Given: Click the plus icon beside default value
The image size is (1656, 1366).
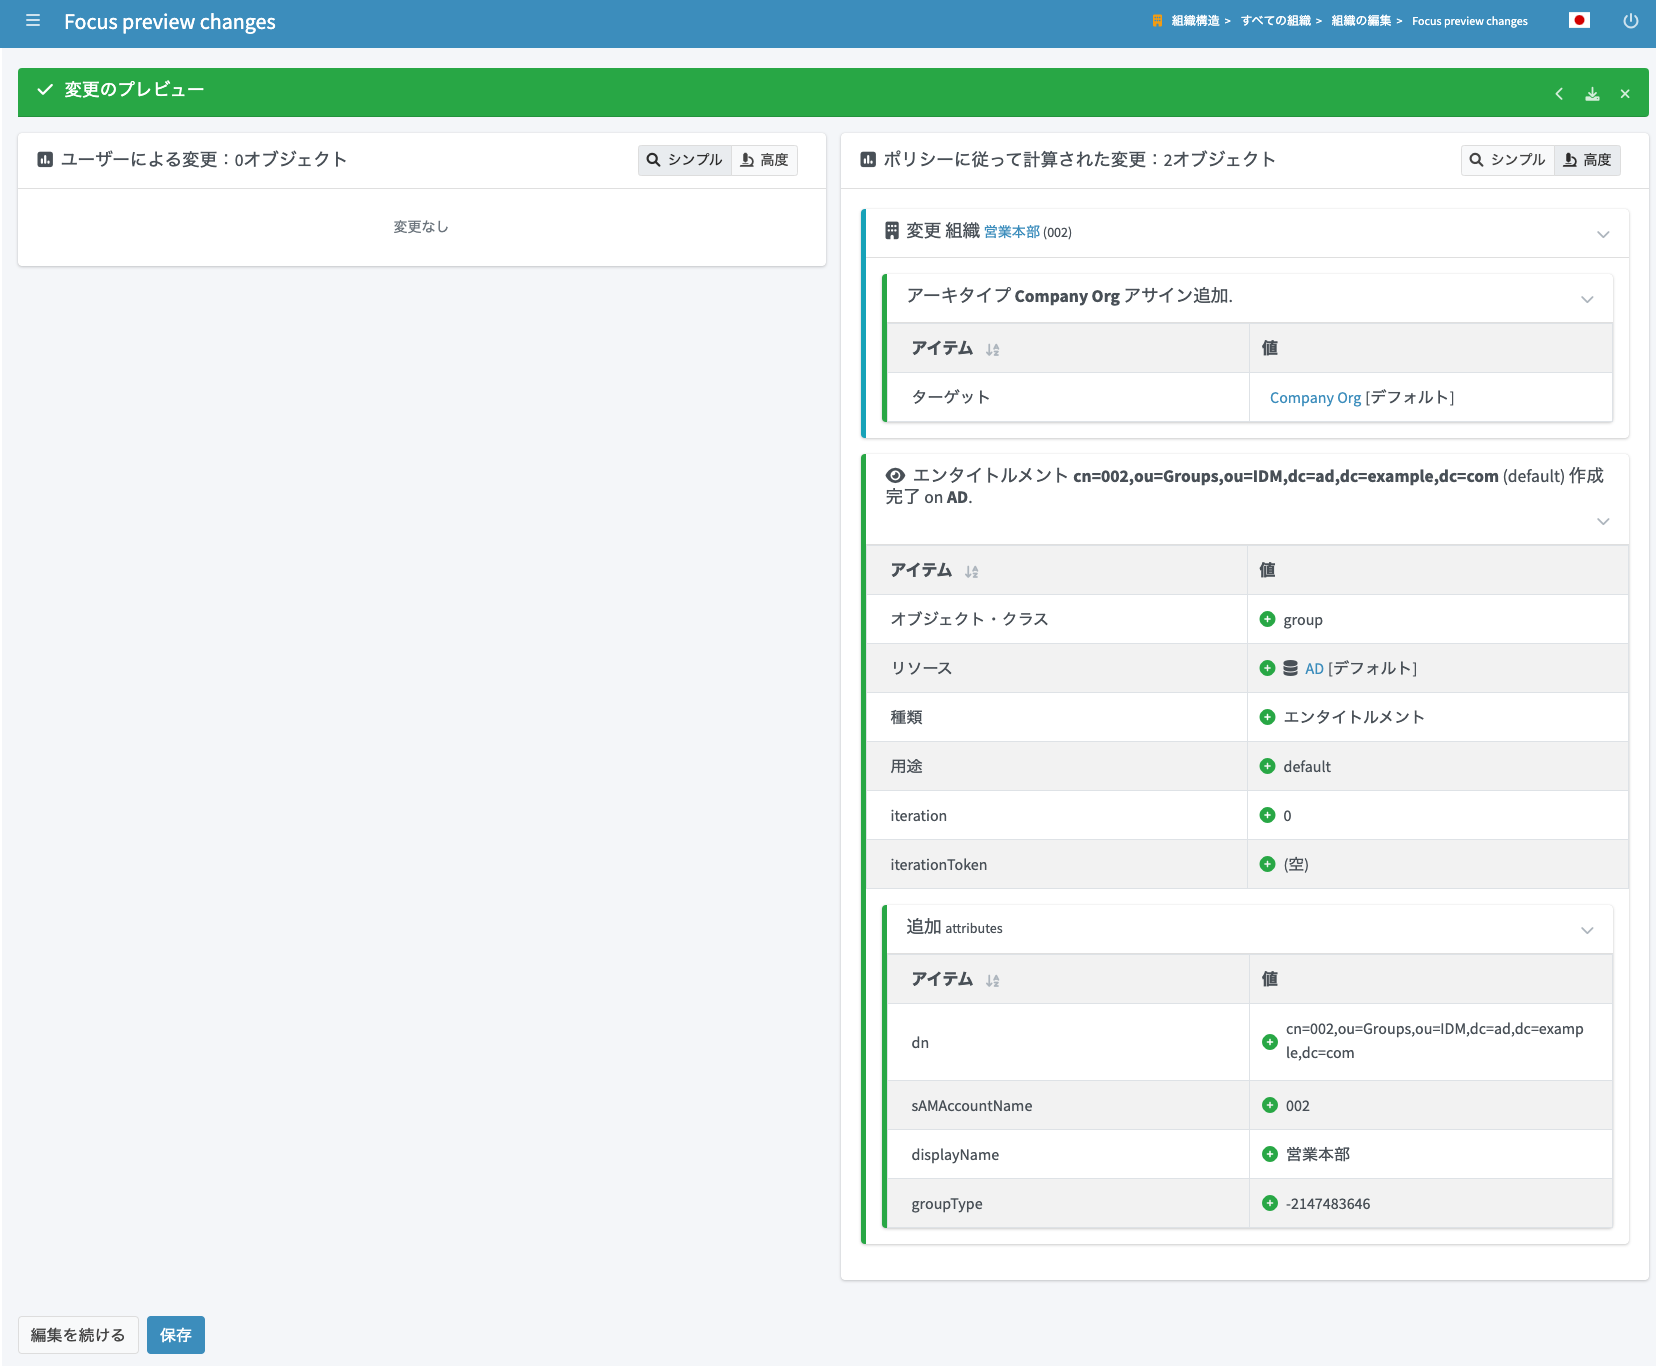Looking at the screenshot, I should (x=1267, y=766).
